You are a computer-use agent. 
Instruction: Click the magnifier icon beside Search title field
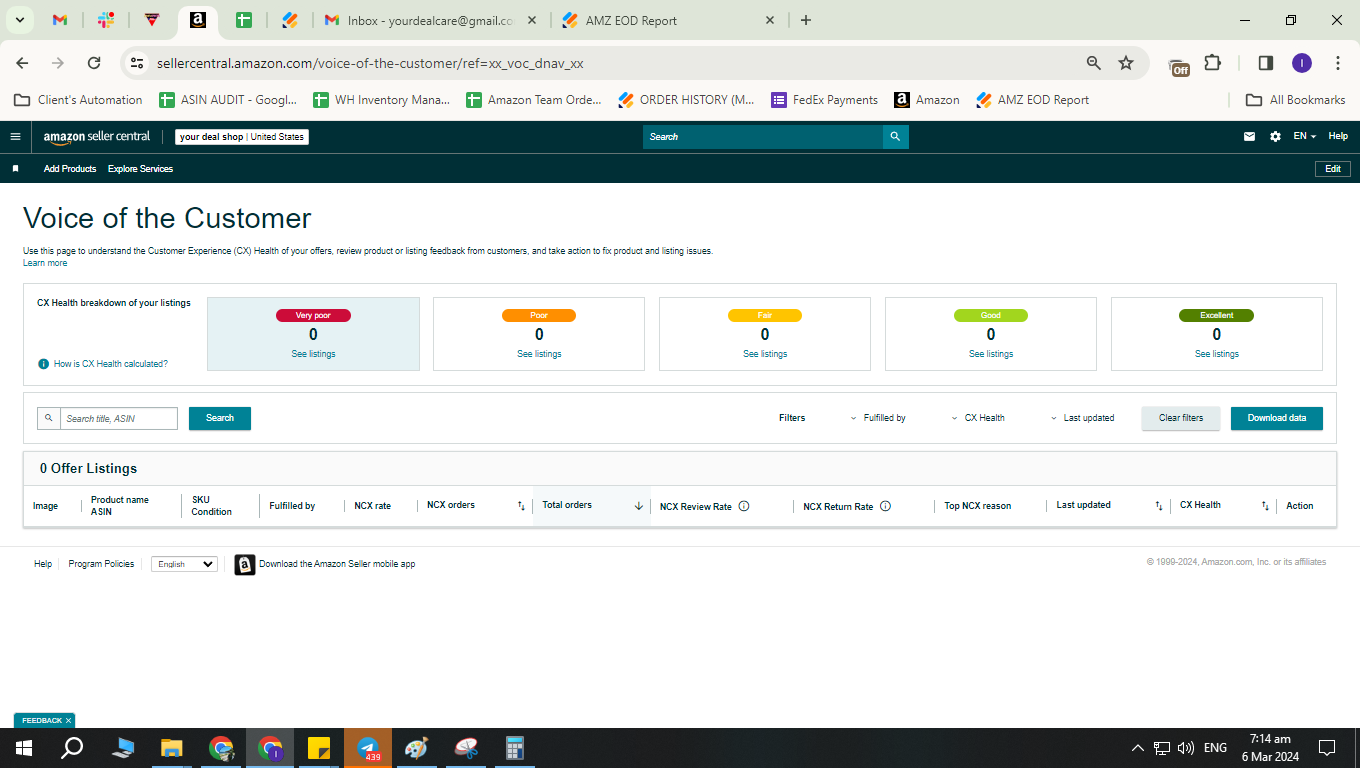(48, 418)
